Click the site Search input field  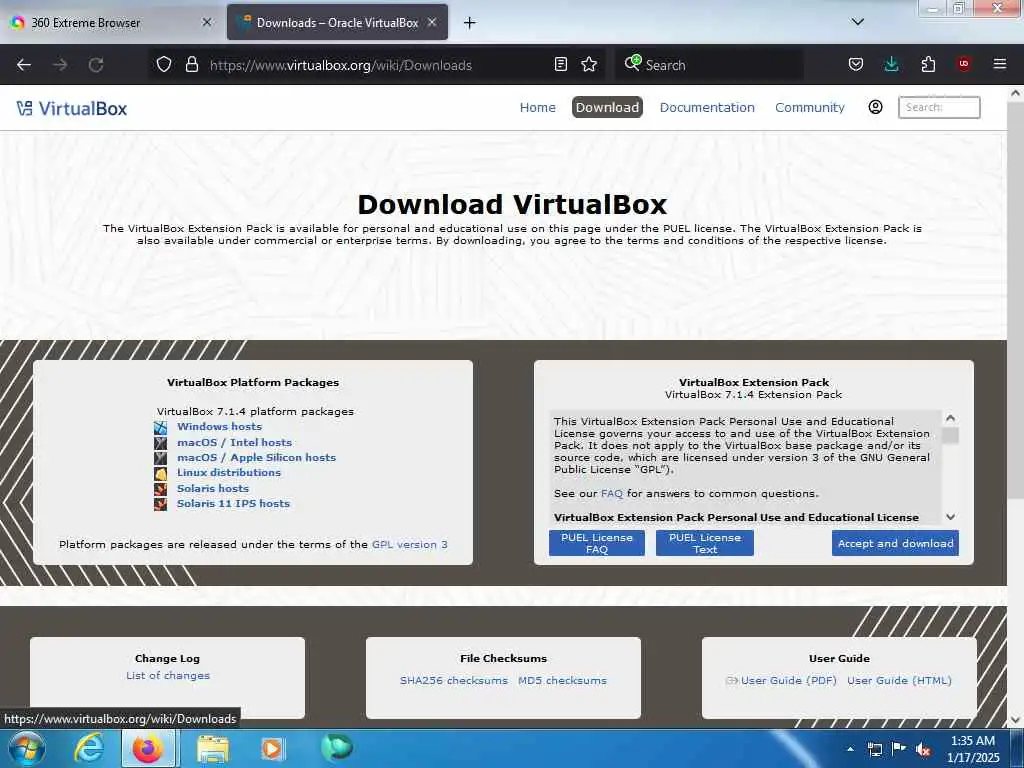[939, 107]
